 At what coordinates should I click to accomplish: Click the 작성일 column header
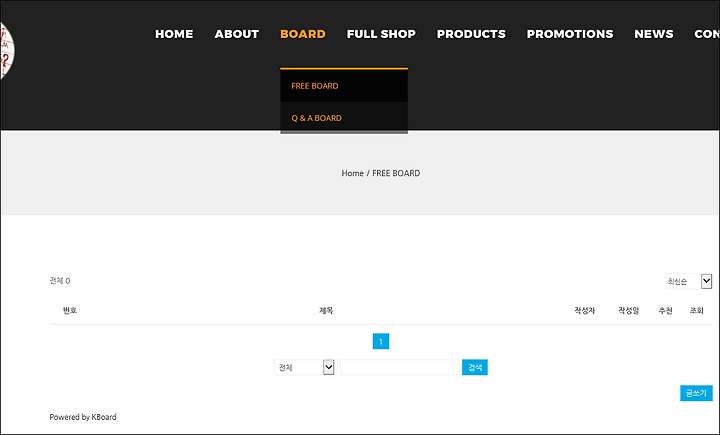[x=629, y=311]
